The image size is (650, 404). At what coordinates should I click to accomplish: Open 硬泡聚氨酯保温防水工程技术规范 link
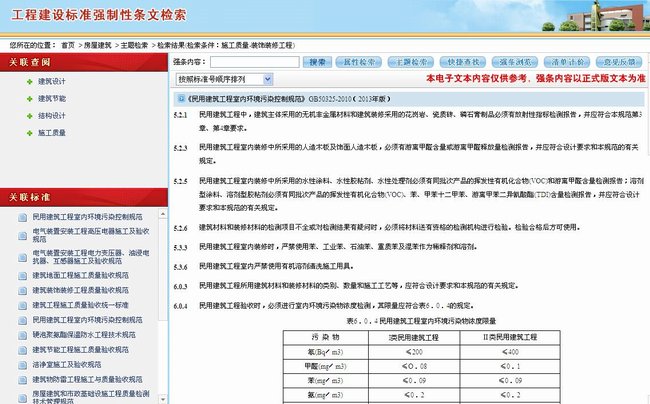click(x=88, y=334)
